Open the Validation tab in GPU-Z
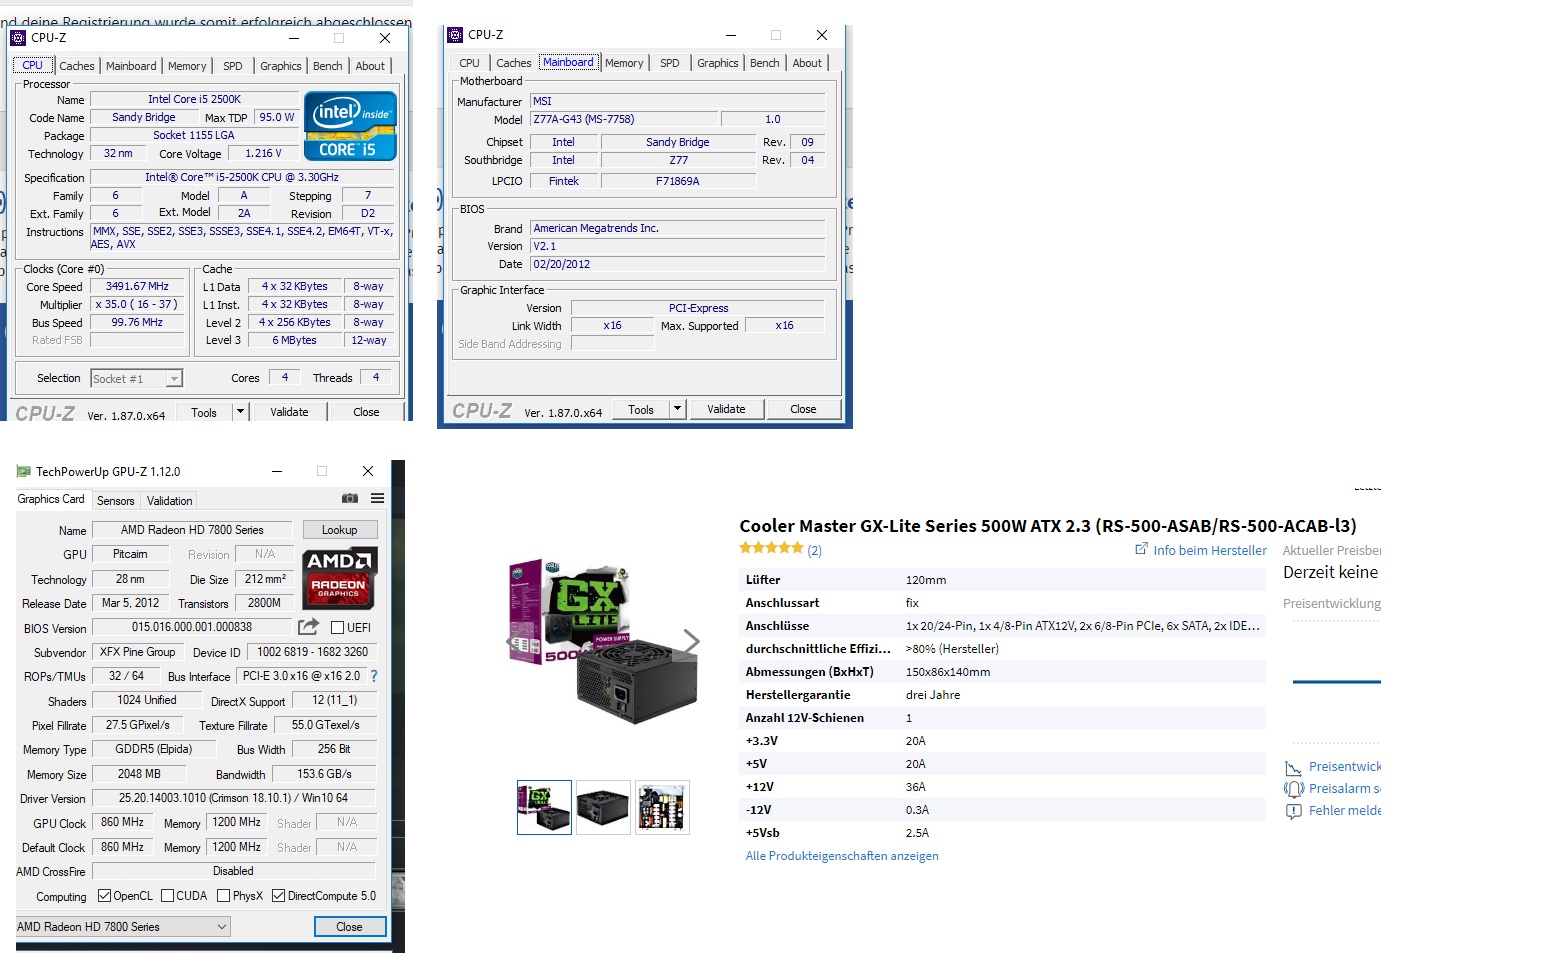 click(170, 501)
